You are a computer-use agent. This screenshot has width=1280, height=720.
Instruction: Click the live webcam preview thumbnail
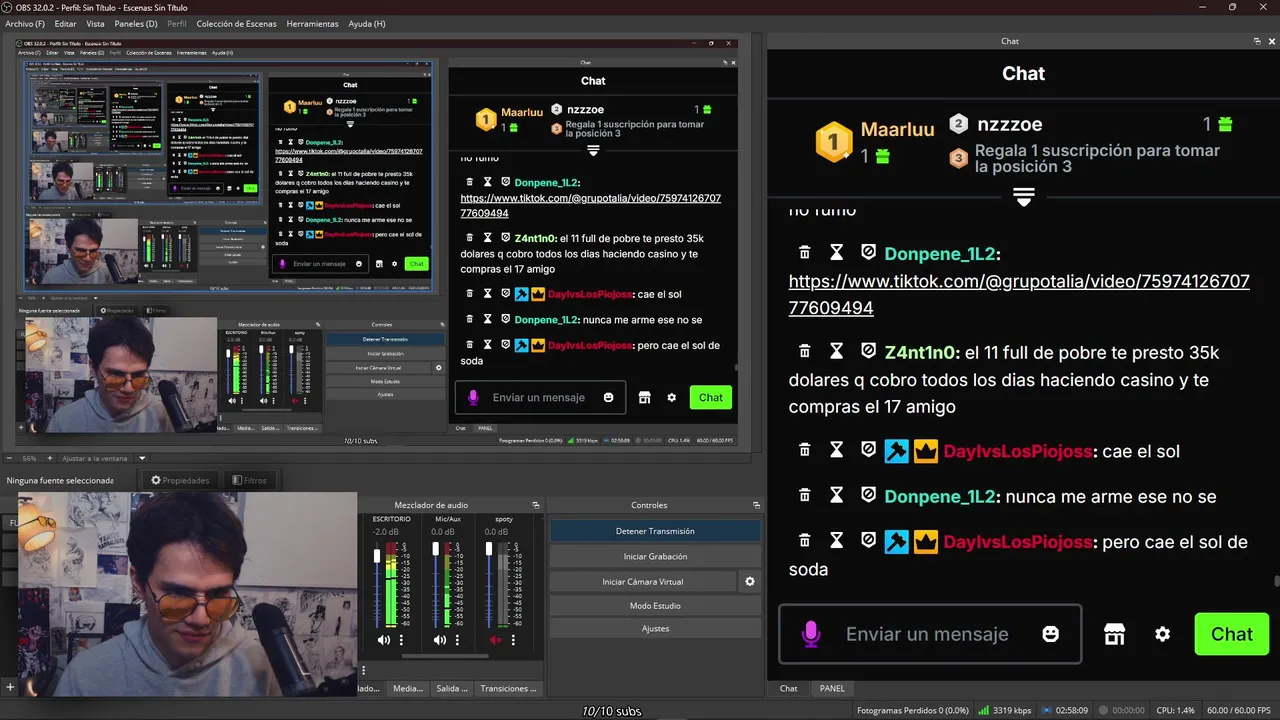pos(187,594)
